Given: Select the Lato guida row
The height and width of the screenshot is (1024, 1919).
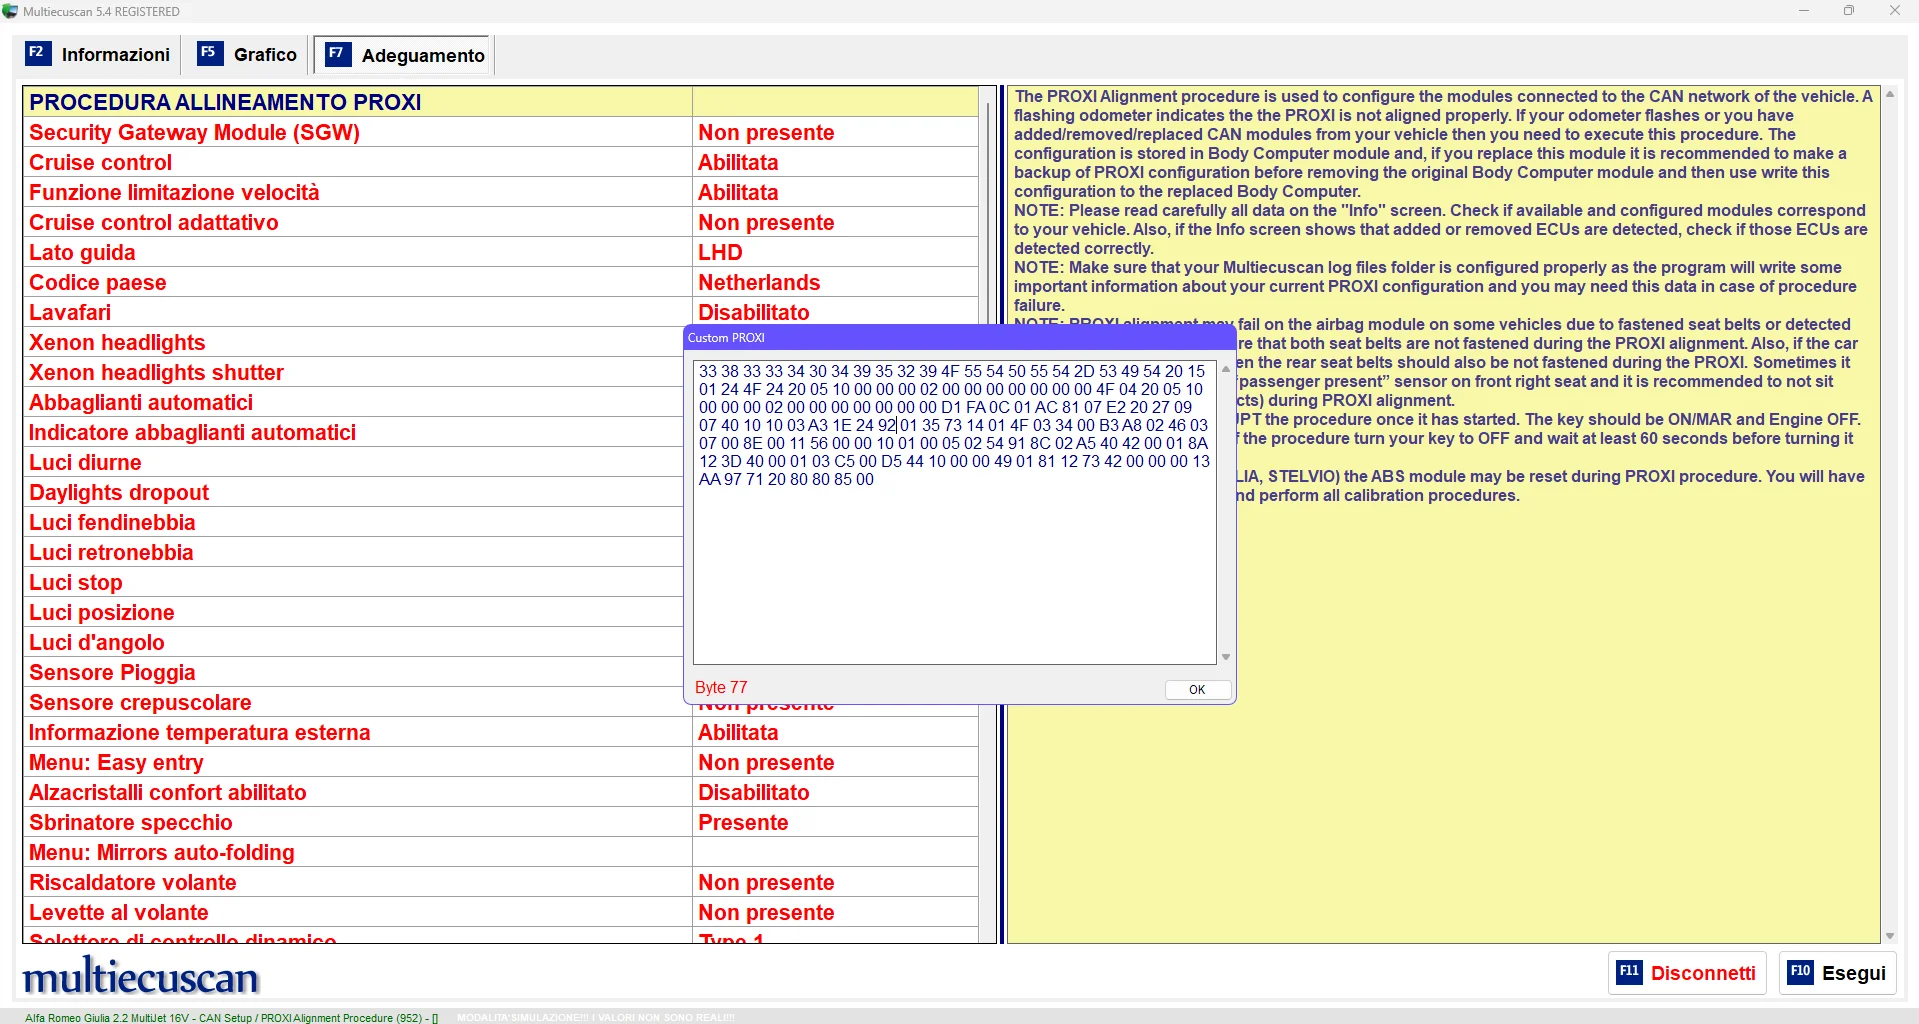Looking at the screenshot, I should (x=500, y=252).
